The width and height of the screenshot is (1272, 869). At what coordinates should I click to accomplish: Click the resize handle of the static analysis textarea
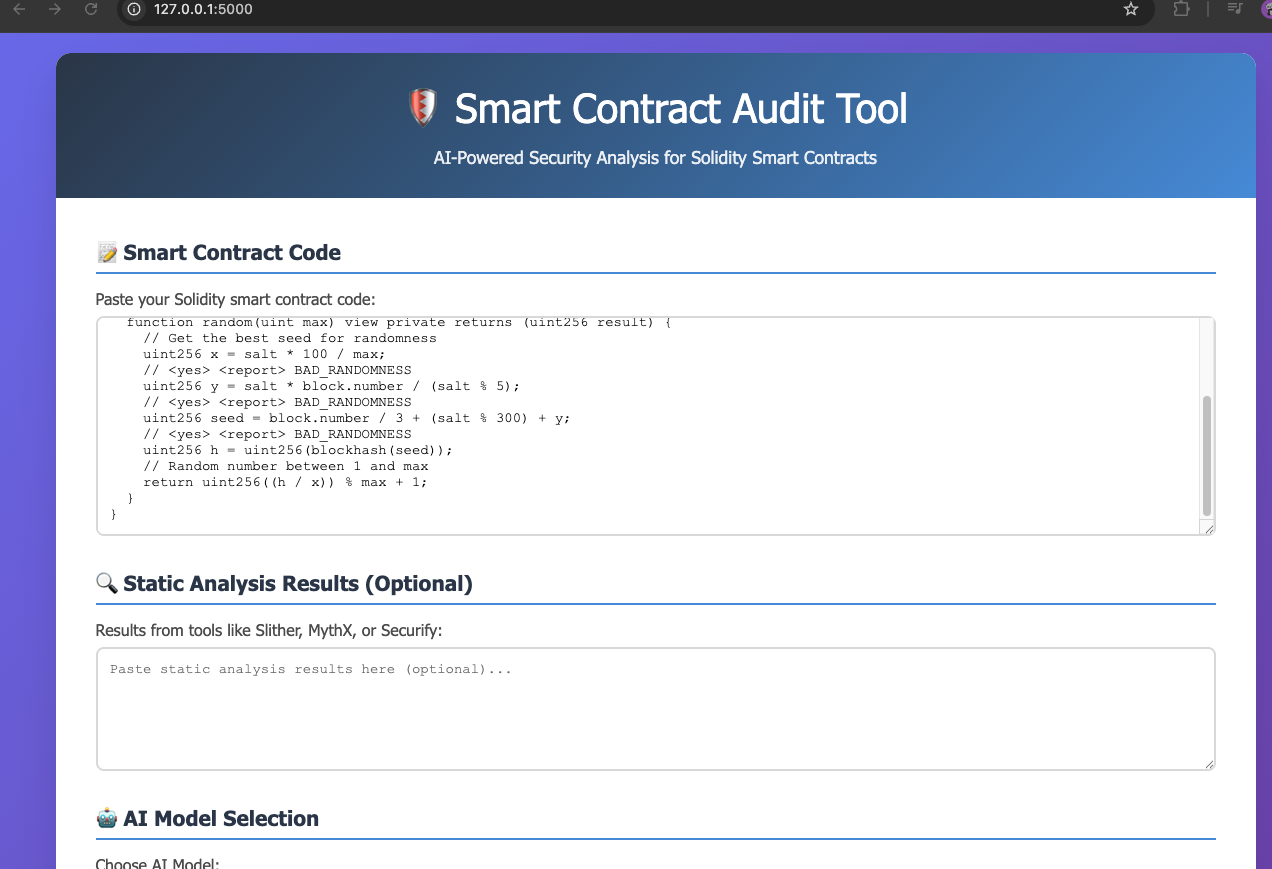tap(1209, 764)
